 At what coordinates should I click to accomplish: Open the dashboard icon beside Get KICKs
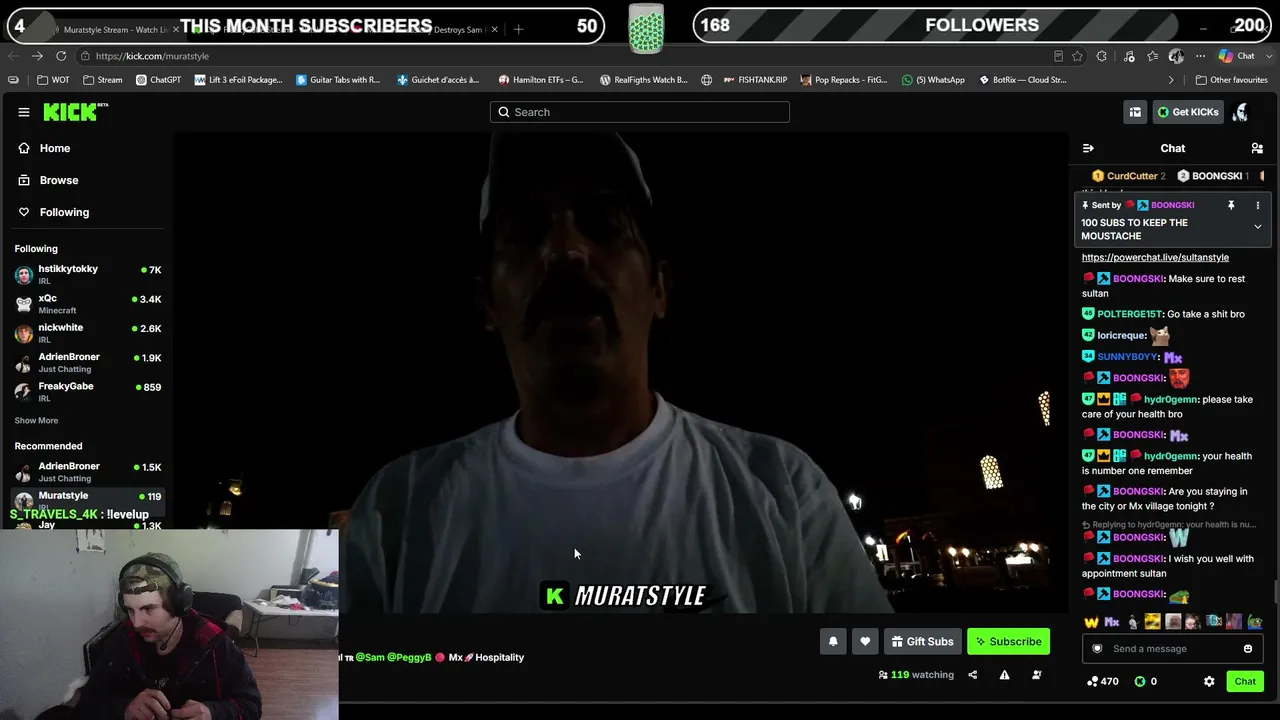point(1135,112)
